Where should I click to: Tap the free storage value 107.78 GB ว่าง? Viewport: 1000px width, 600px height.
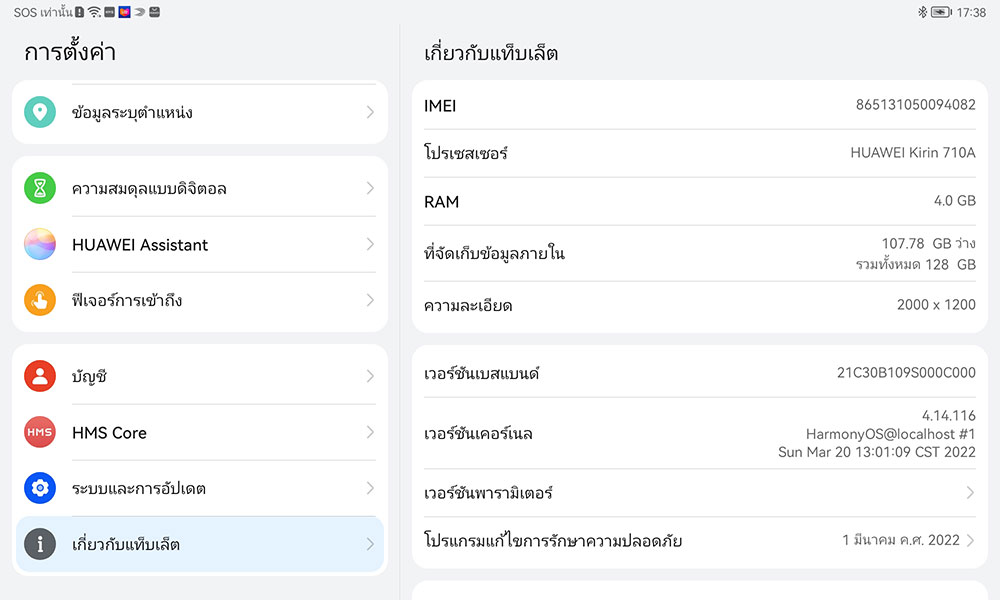coord(929,244)
